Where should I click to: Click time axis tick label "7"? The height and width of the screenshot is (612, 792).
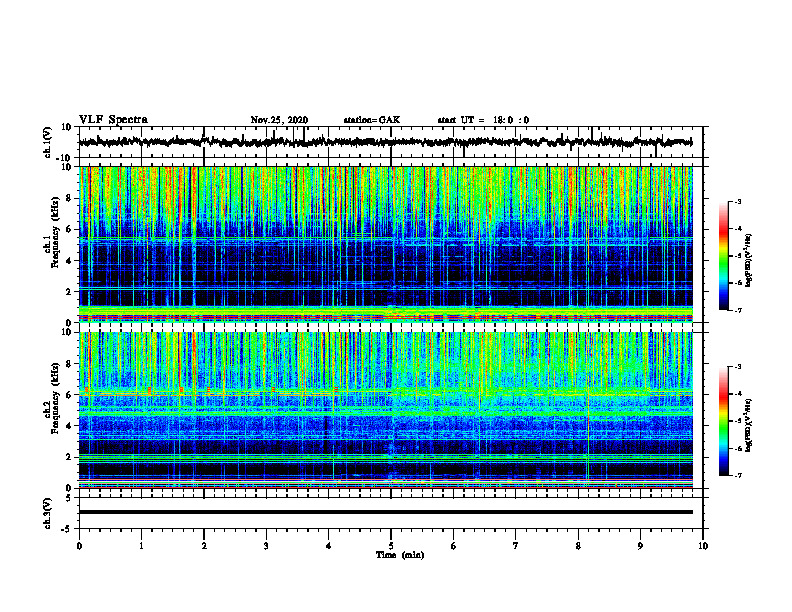516,546
